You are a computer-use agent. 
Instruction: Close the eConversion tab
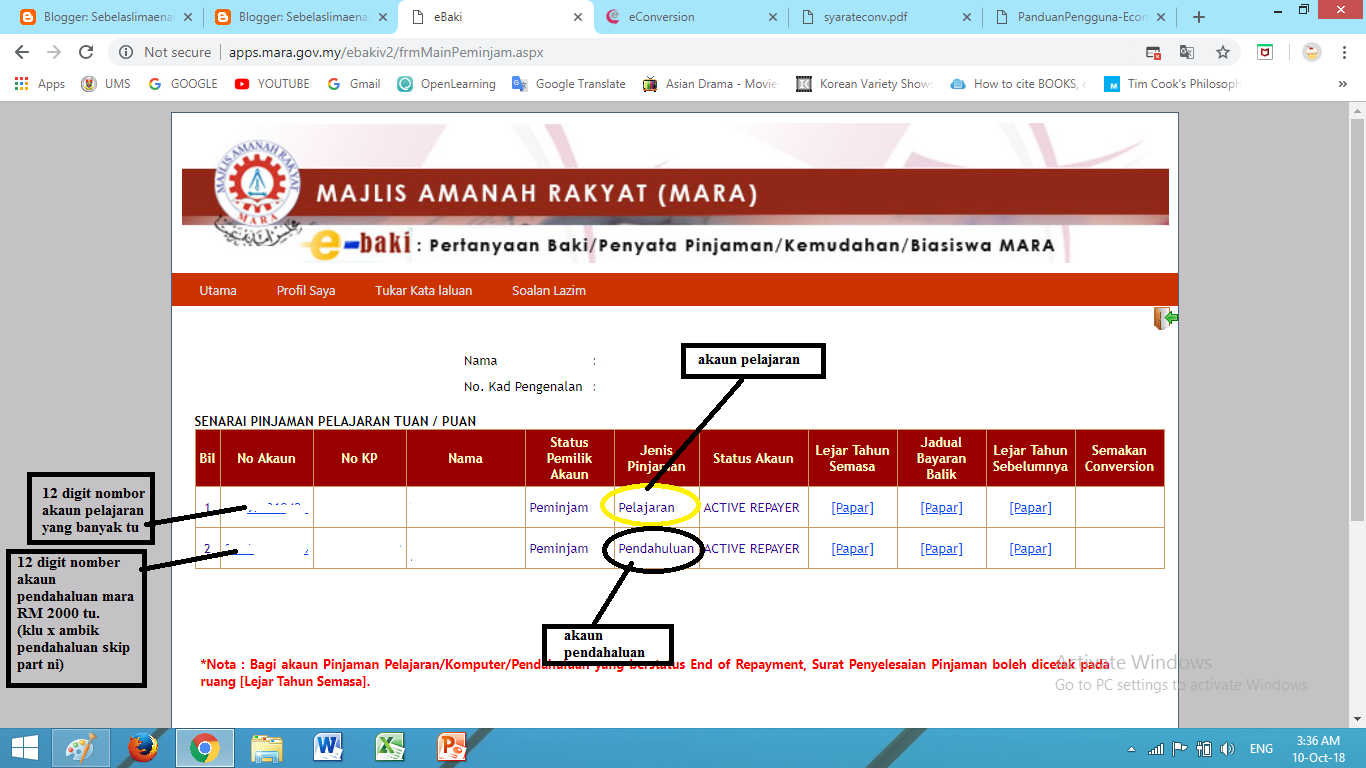click(772, 17)
